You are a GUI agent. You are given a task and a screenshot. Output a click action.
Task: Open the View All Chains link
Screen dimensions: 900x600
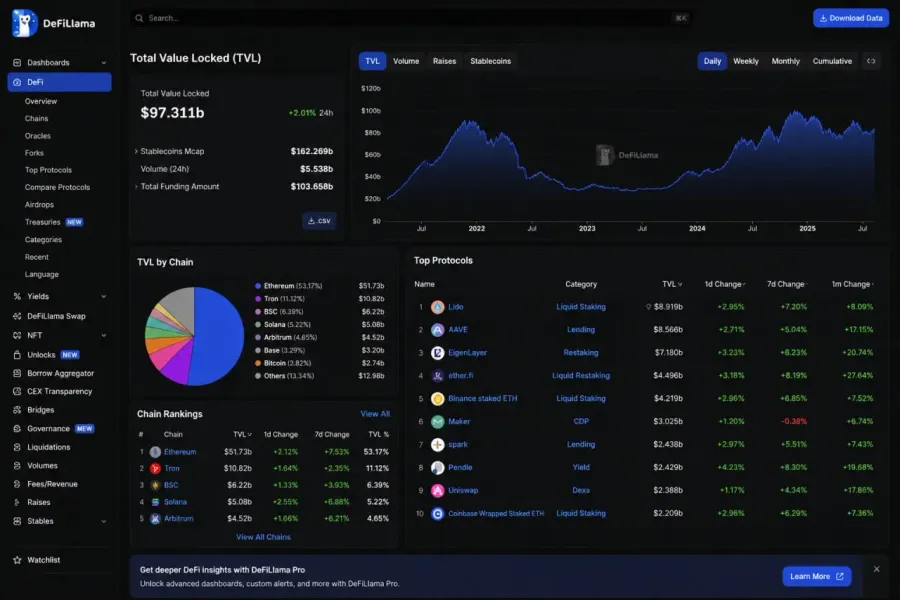click(263, 537)
